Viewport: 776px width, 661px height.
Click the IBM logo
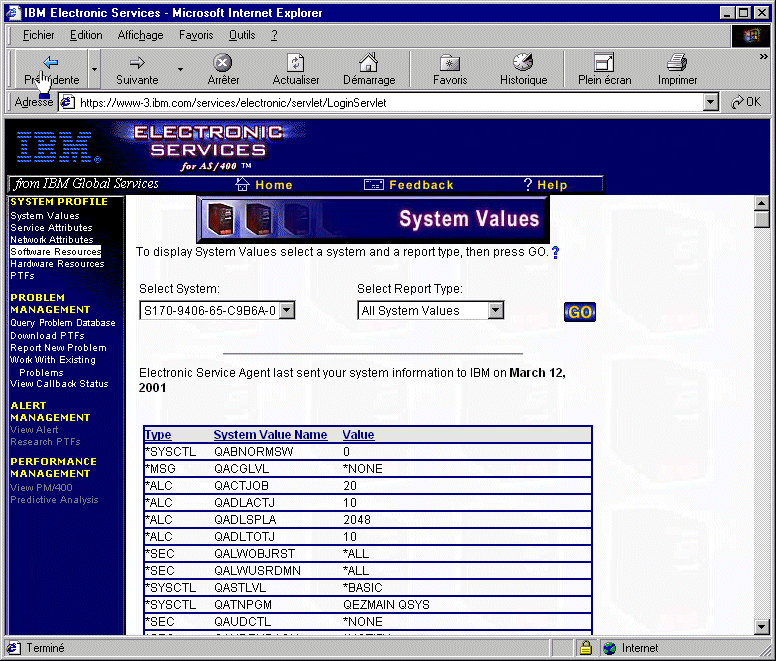click(57, 147)
